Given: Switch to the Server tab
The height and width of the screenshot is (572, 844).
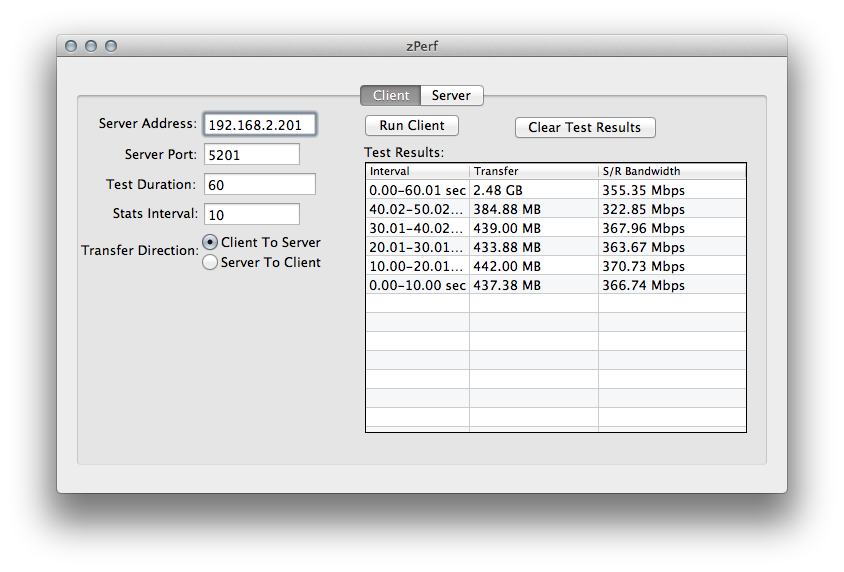Looking at the screenshot, I should pos(451,96).
